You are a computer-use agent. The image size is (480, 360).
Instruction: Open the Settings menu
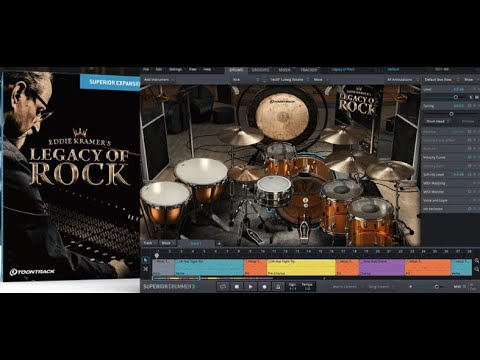[176, 69]
